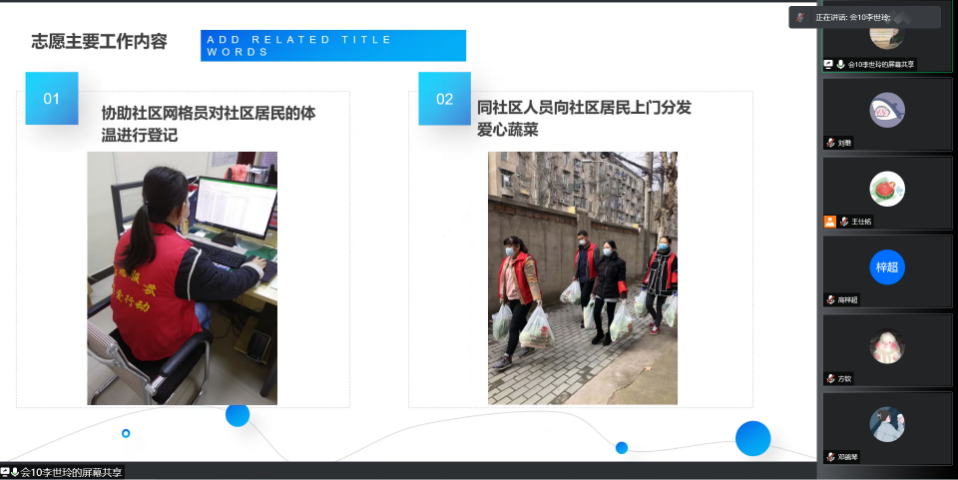Select 王仕铭's watermelon avatar tile

click(886, 188)
